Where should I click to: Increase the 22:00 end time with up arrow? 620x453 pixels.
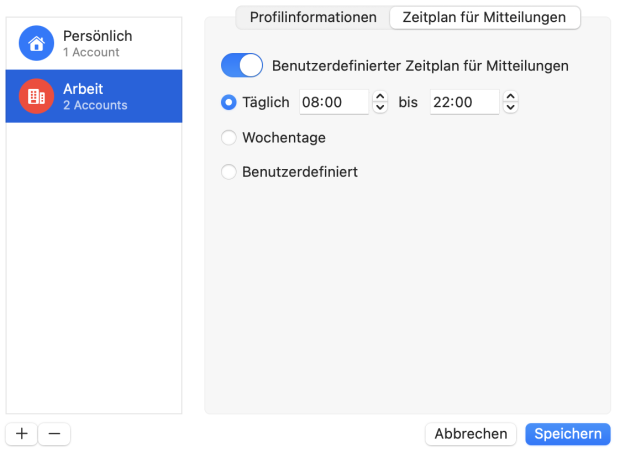(511, 96)
